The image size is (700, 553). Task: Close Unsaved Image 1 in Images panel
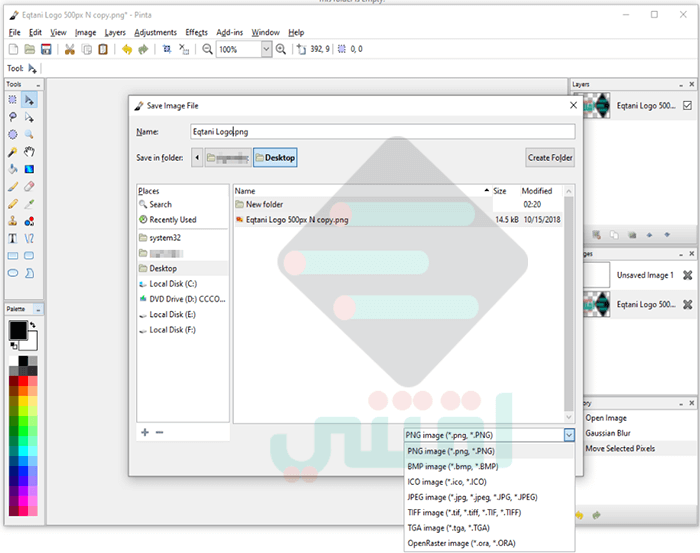(x=688, y=275)
